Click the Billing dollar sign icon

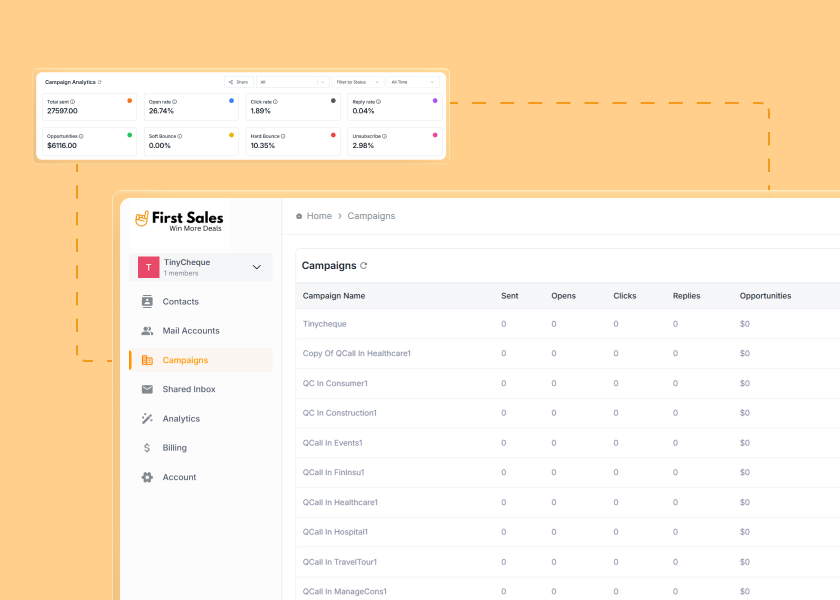[147, 448]
